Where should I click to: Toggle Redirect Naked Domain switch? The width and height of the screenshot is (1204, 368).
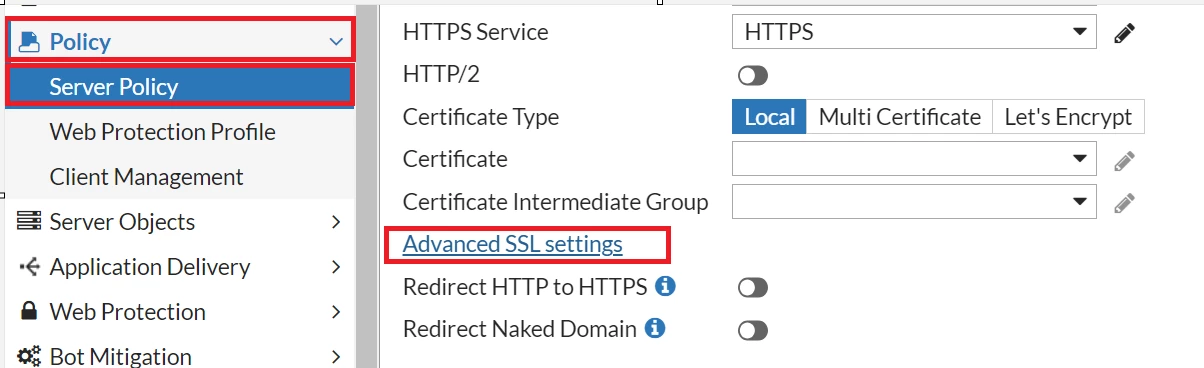[x=752, y=330]
